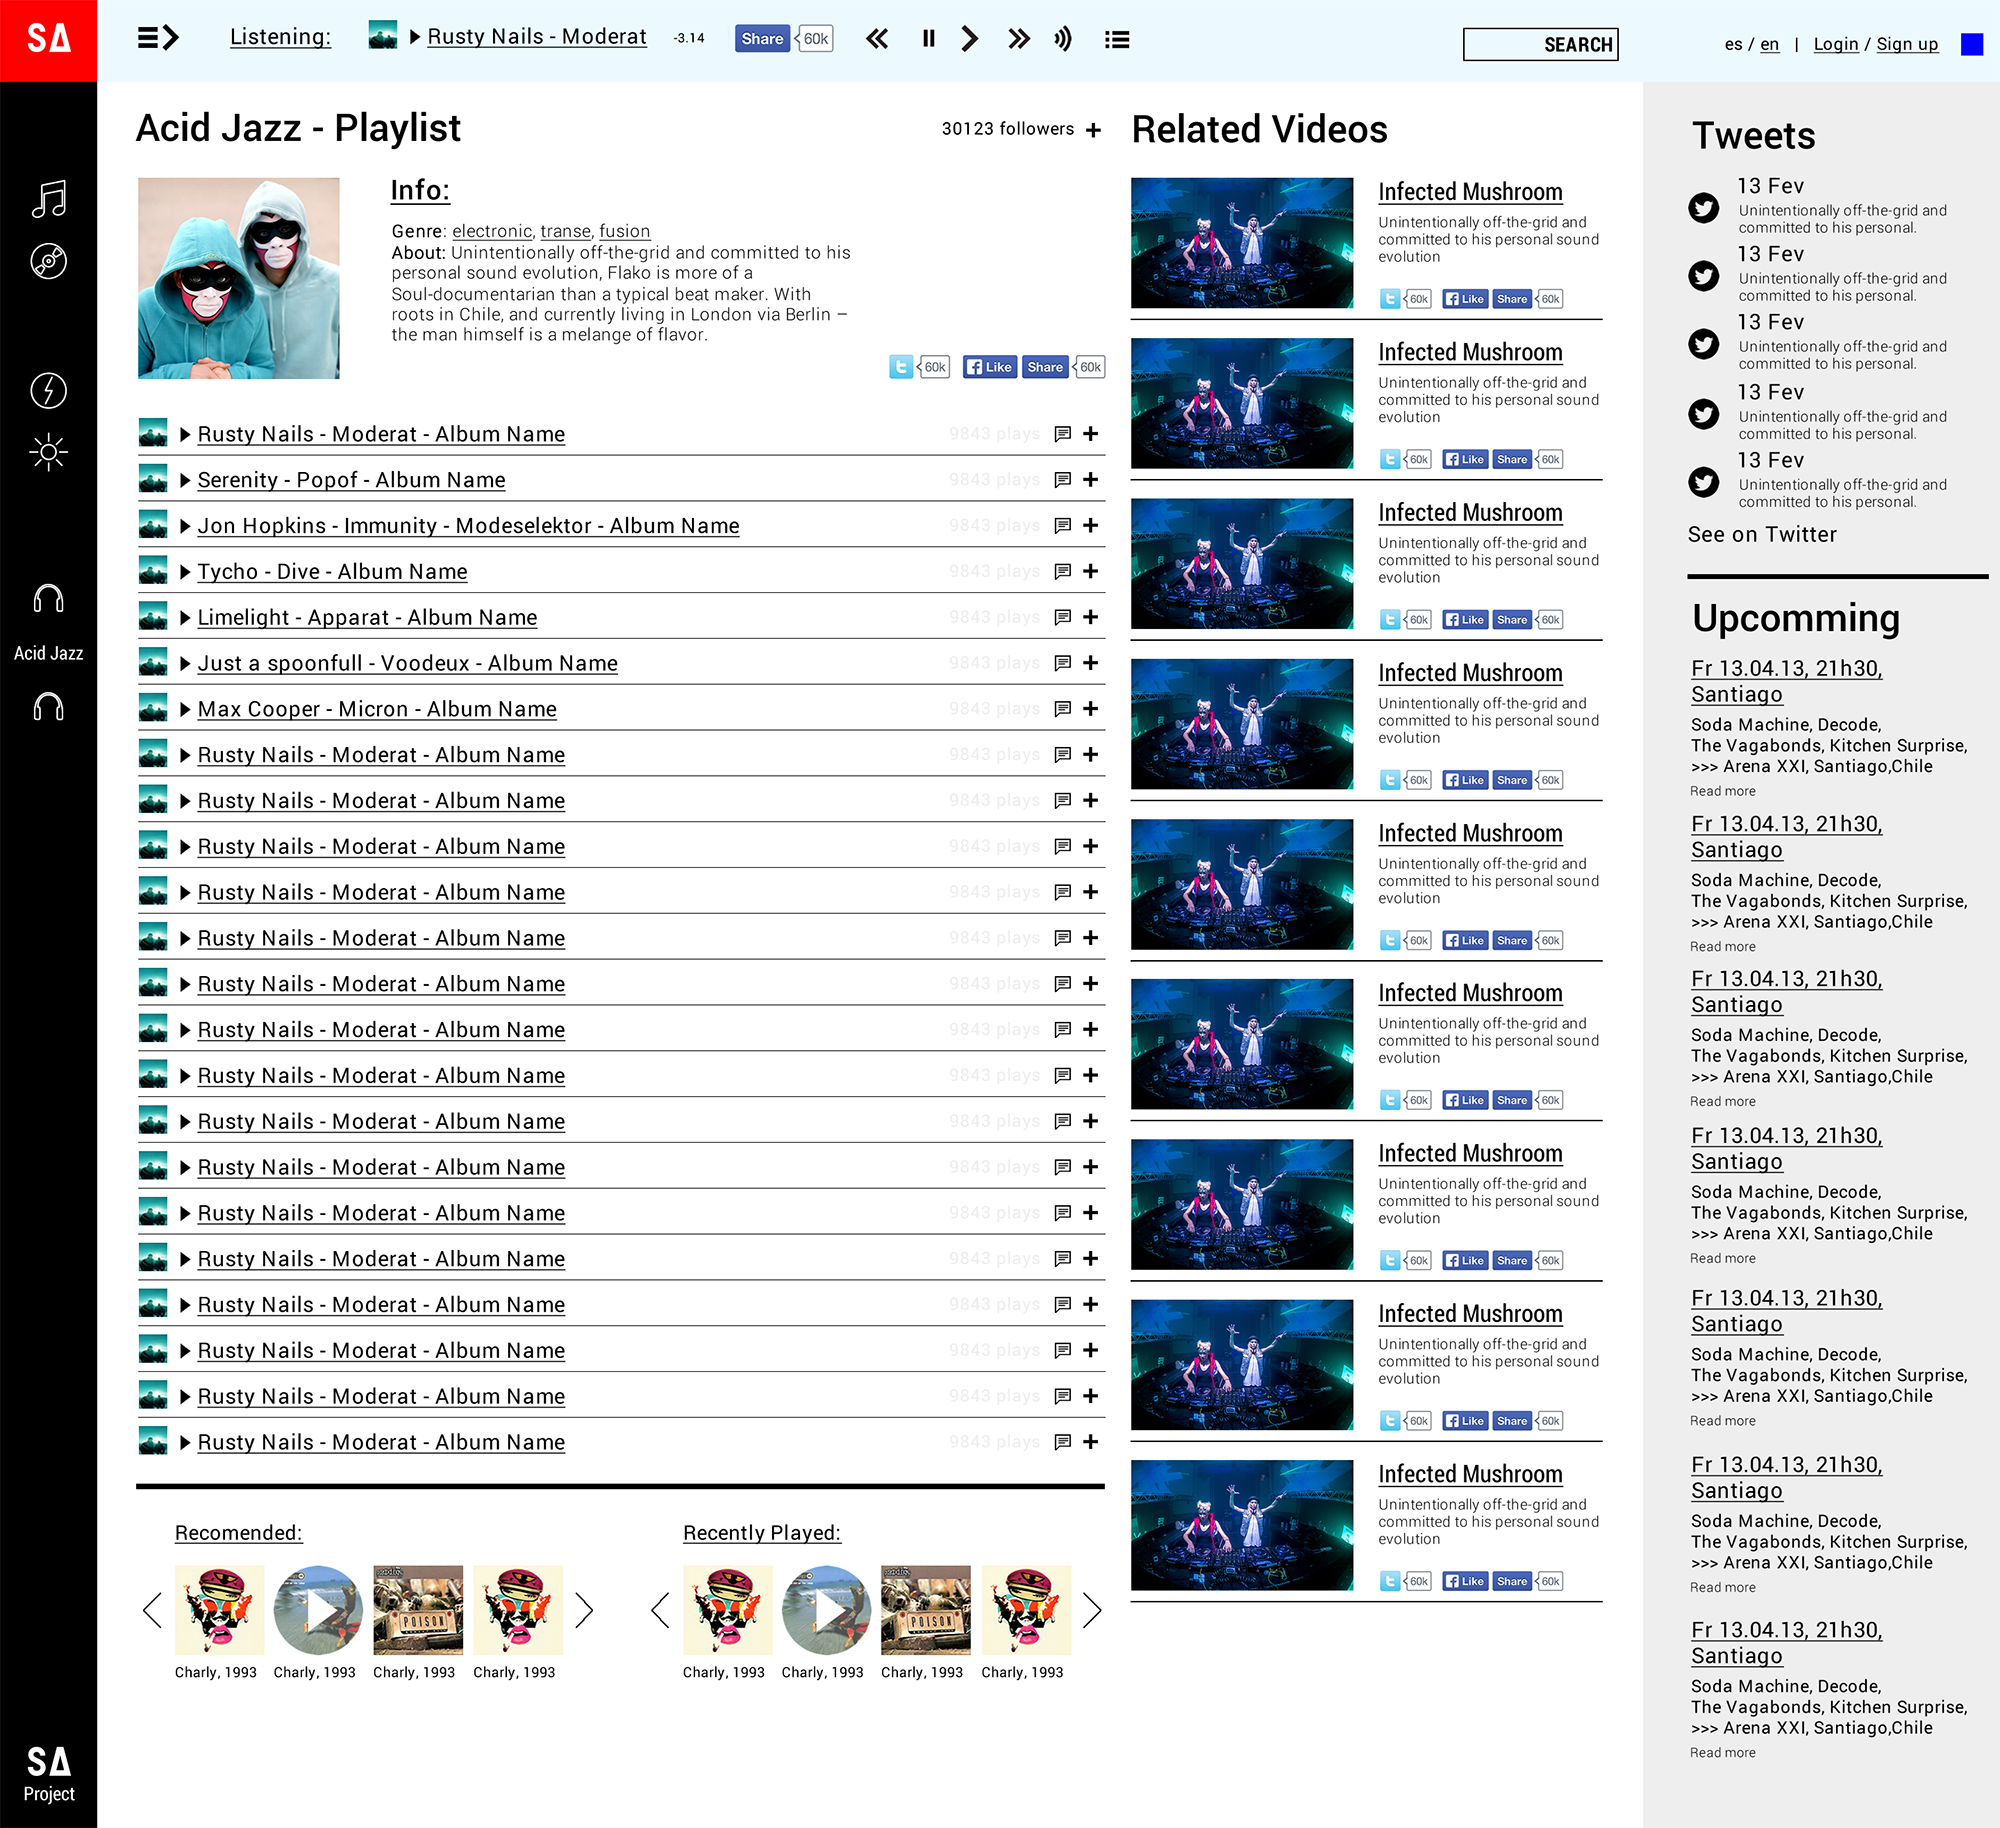Open comments for Tycho - Dive track
The image size is (2000, 1828).
(x=1063, y=571)
